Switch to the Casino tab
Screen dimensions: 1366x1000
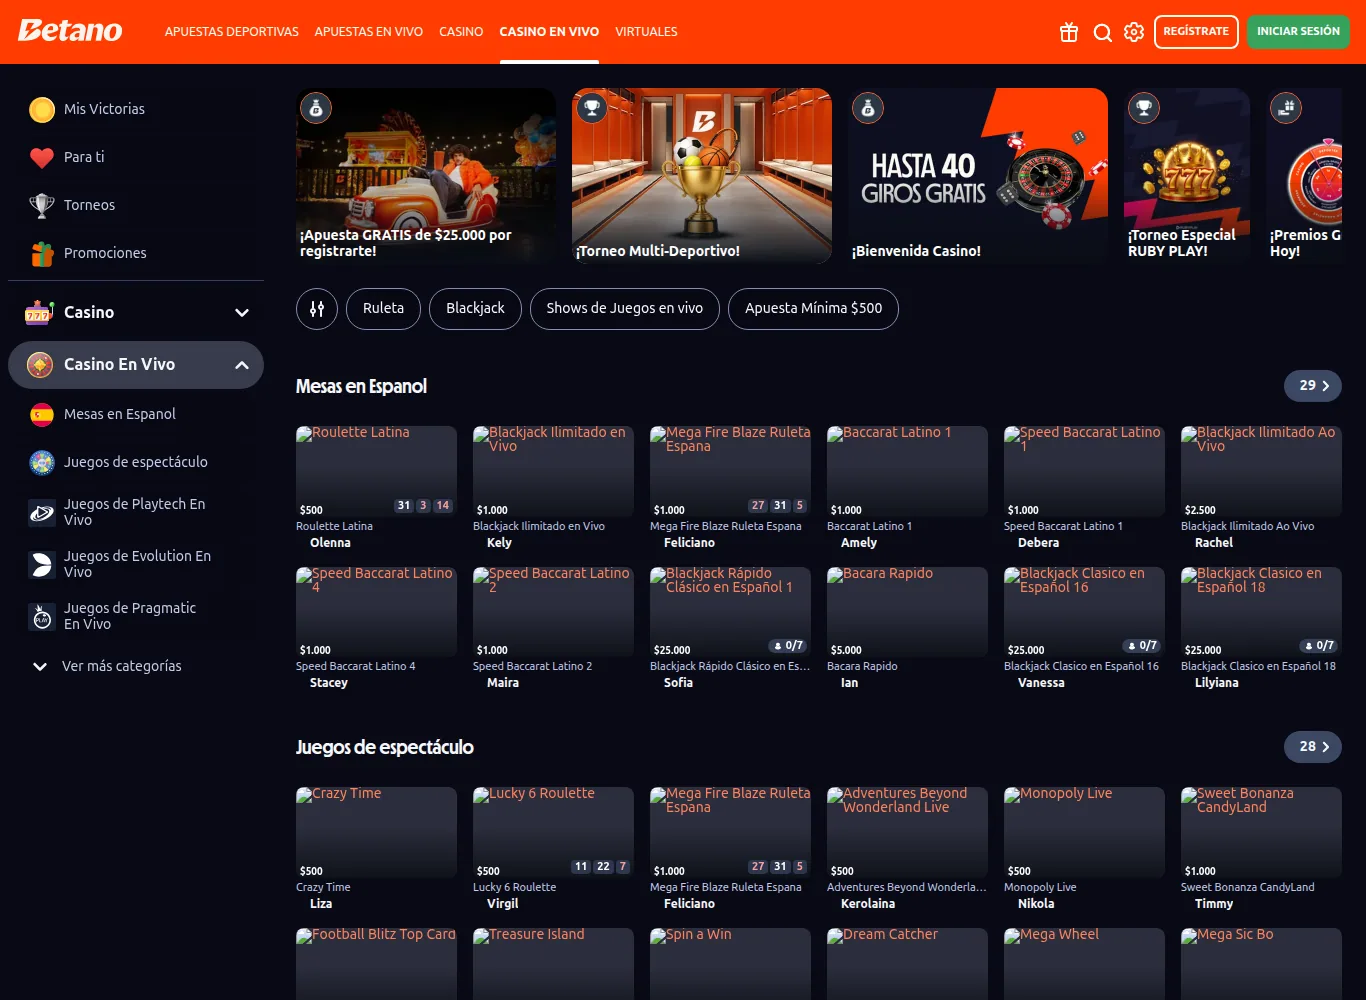pyautogui.click(x=461, y=32)
